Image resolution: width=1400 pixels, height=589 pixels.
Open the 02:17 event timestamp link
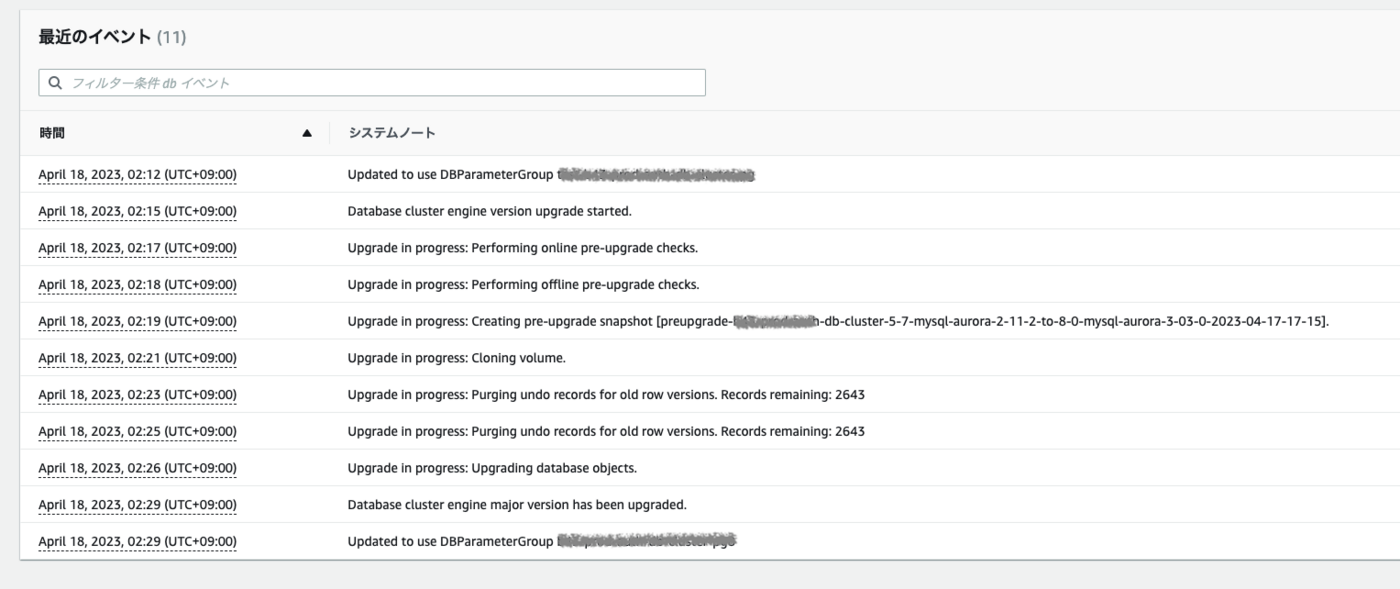[x=137, y=248]
